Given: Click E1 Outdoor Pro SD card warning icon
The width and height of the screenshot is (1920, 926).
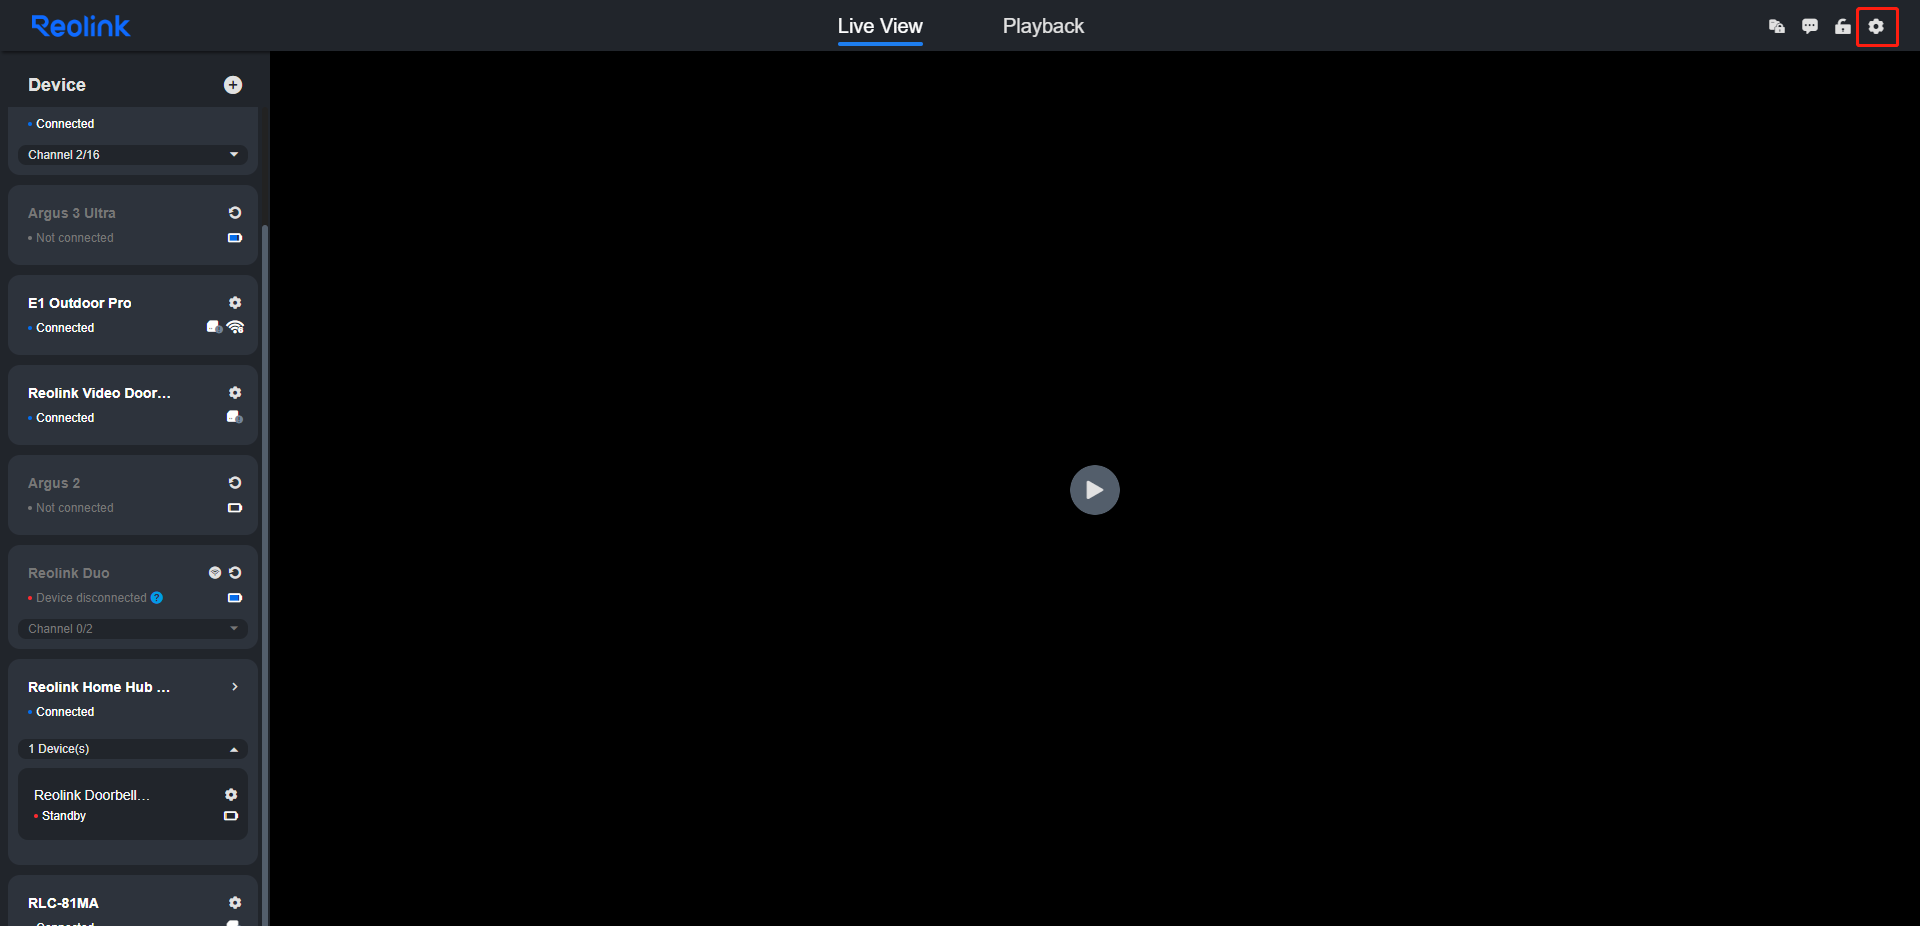Looking at the screenshot, I should 214,327.
